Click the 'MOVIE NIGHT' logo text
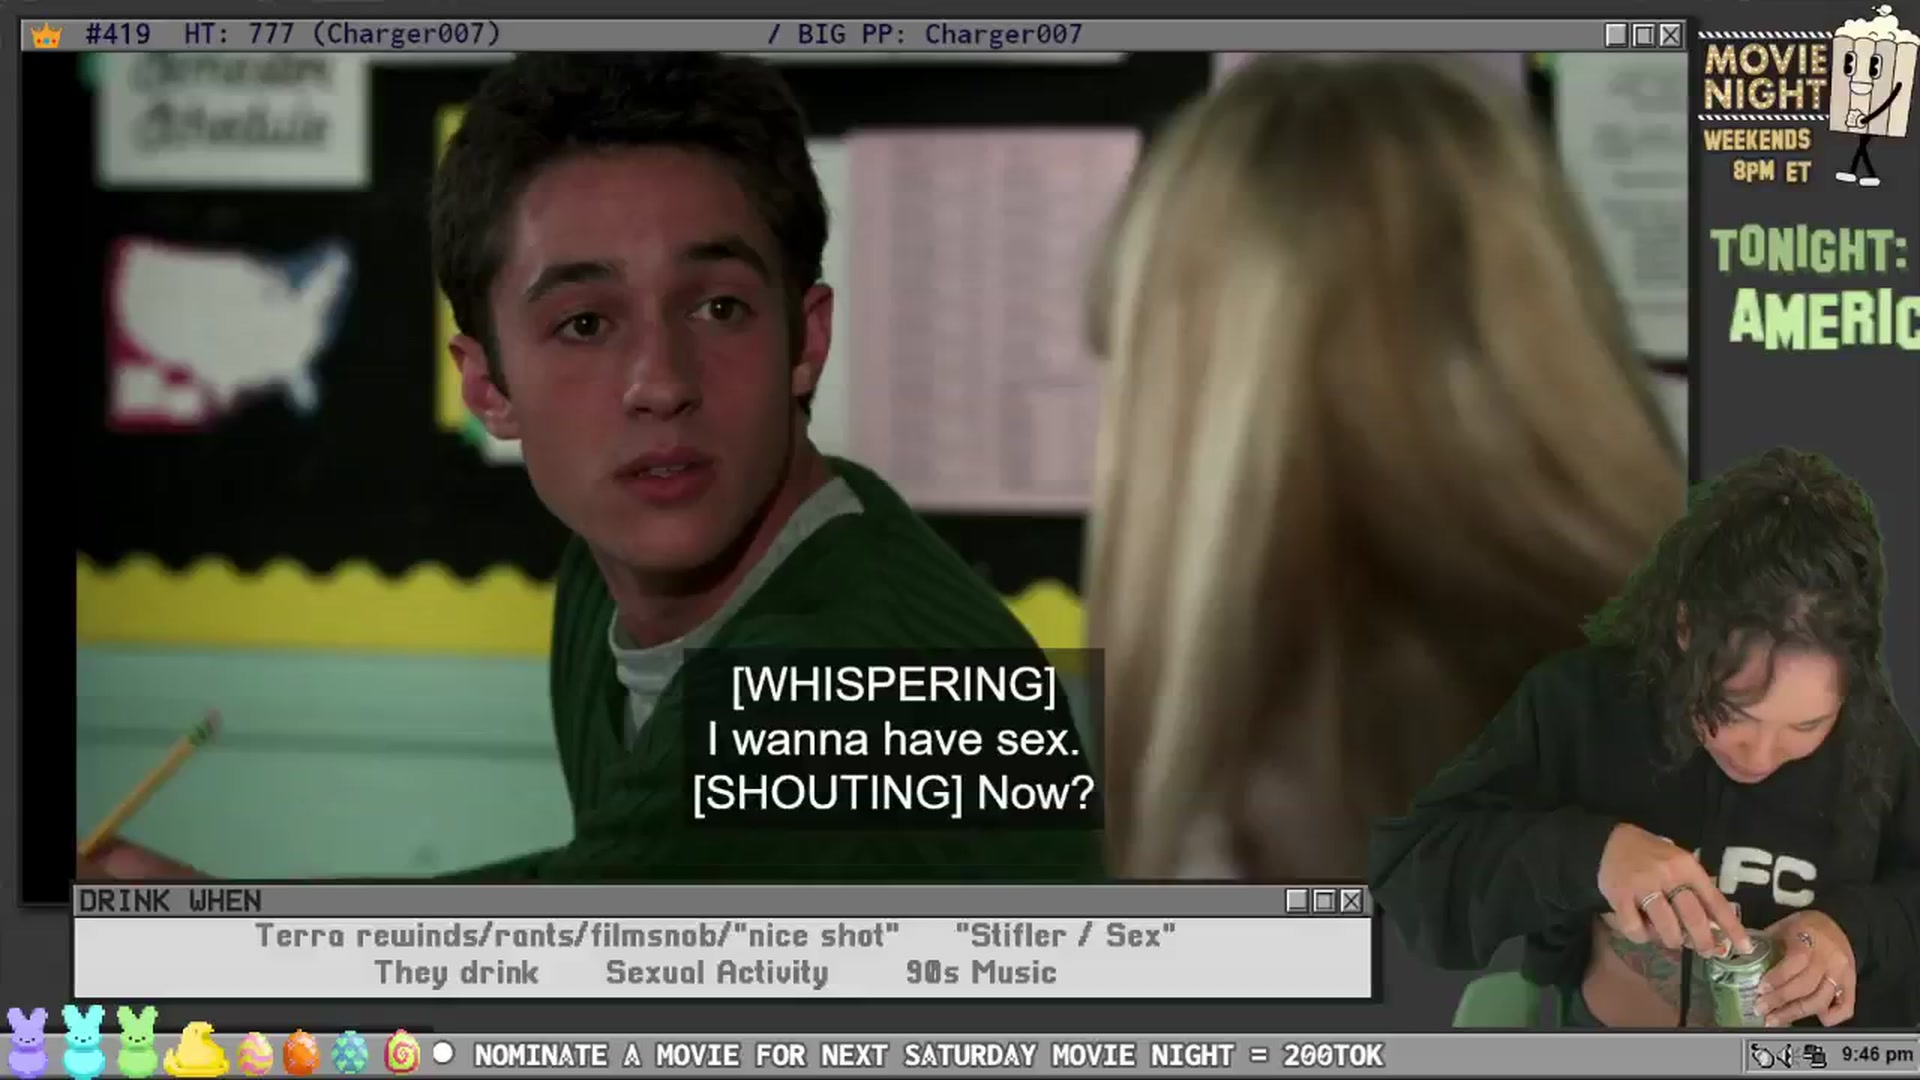 click(1765, 77)
